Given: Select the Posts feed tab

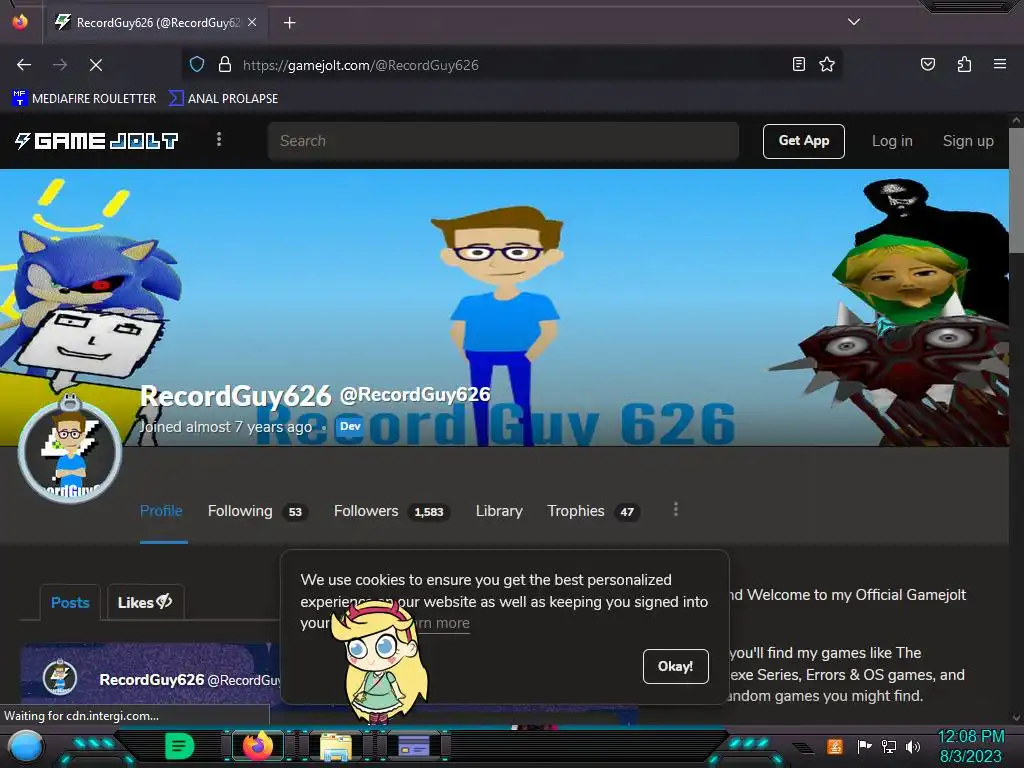Looking at the screenshot, I should tap(70, 603).
